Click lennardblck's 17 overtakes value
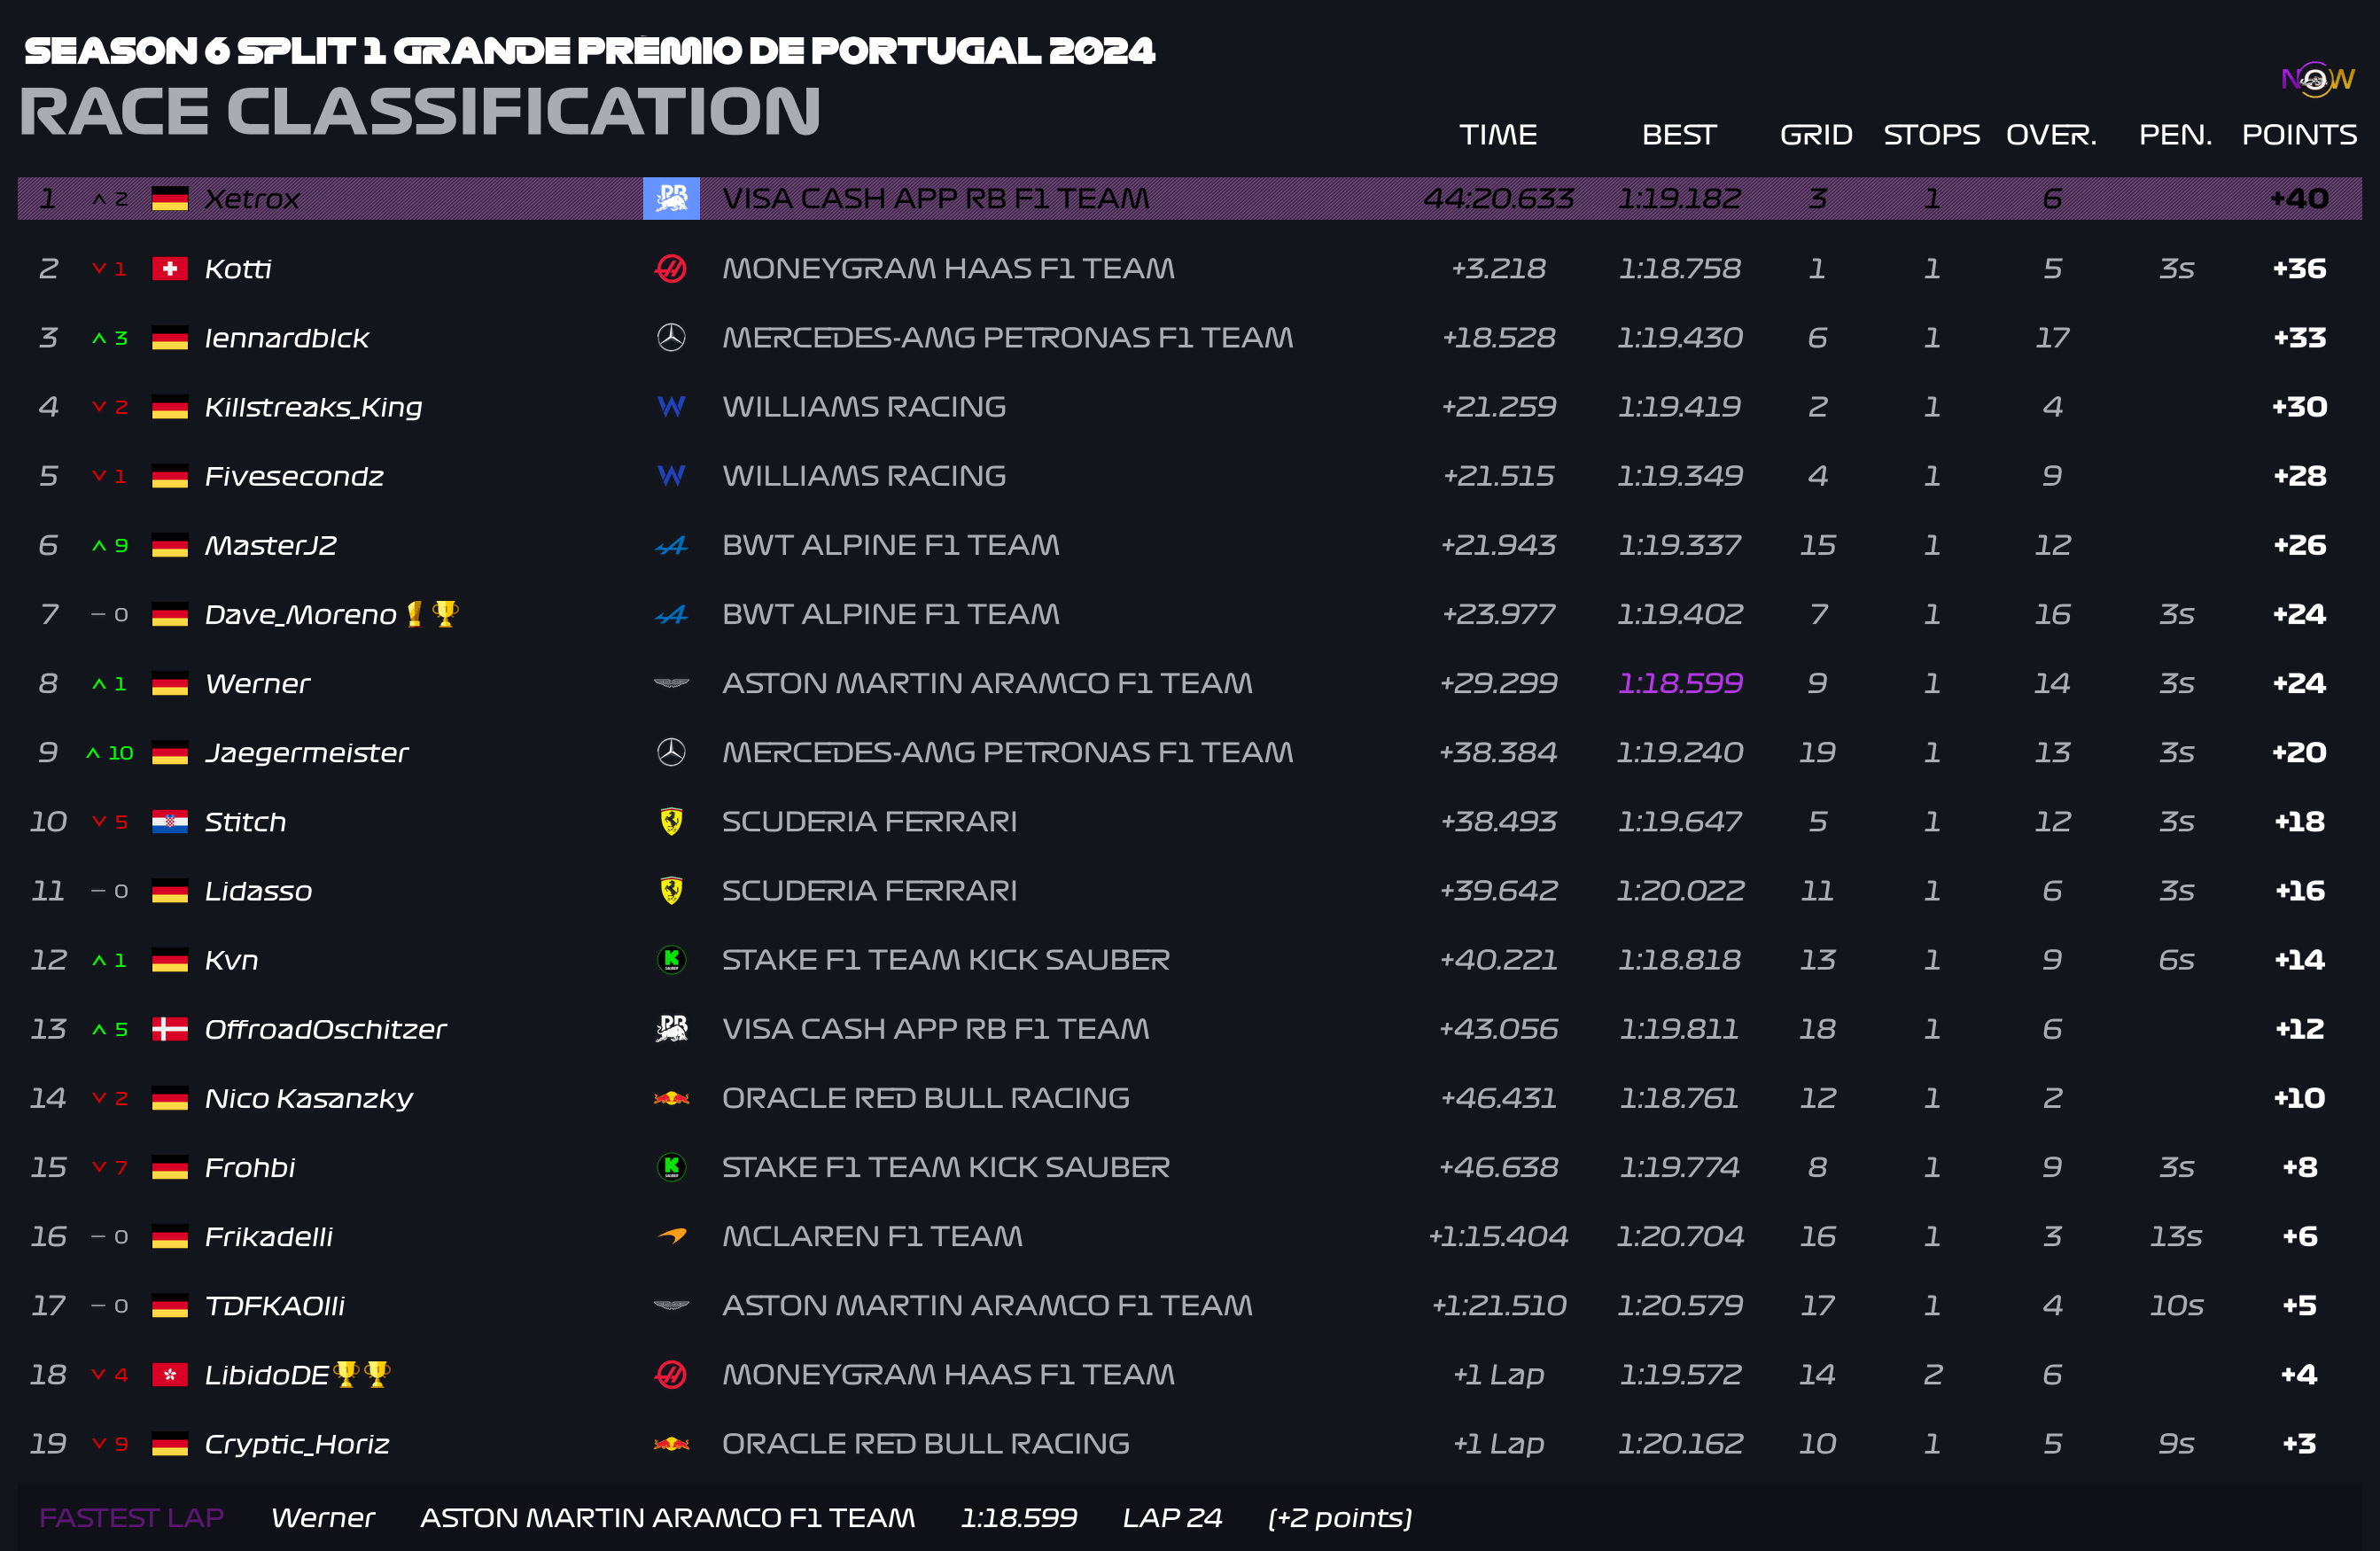This screenshot has height=1551, width=2380. tap(2052, 337)
